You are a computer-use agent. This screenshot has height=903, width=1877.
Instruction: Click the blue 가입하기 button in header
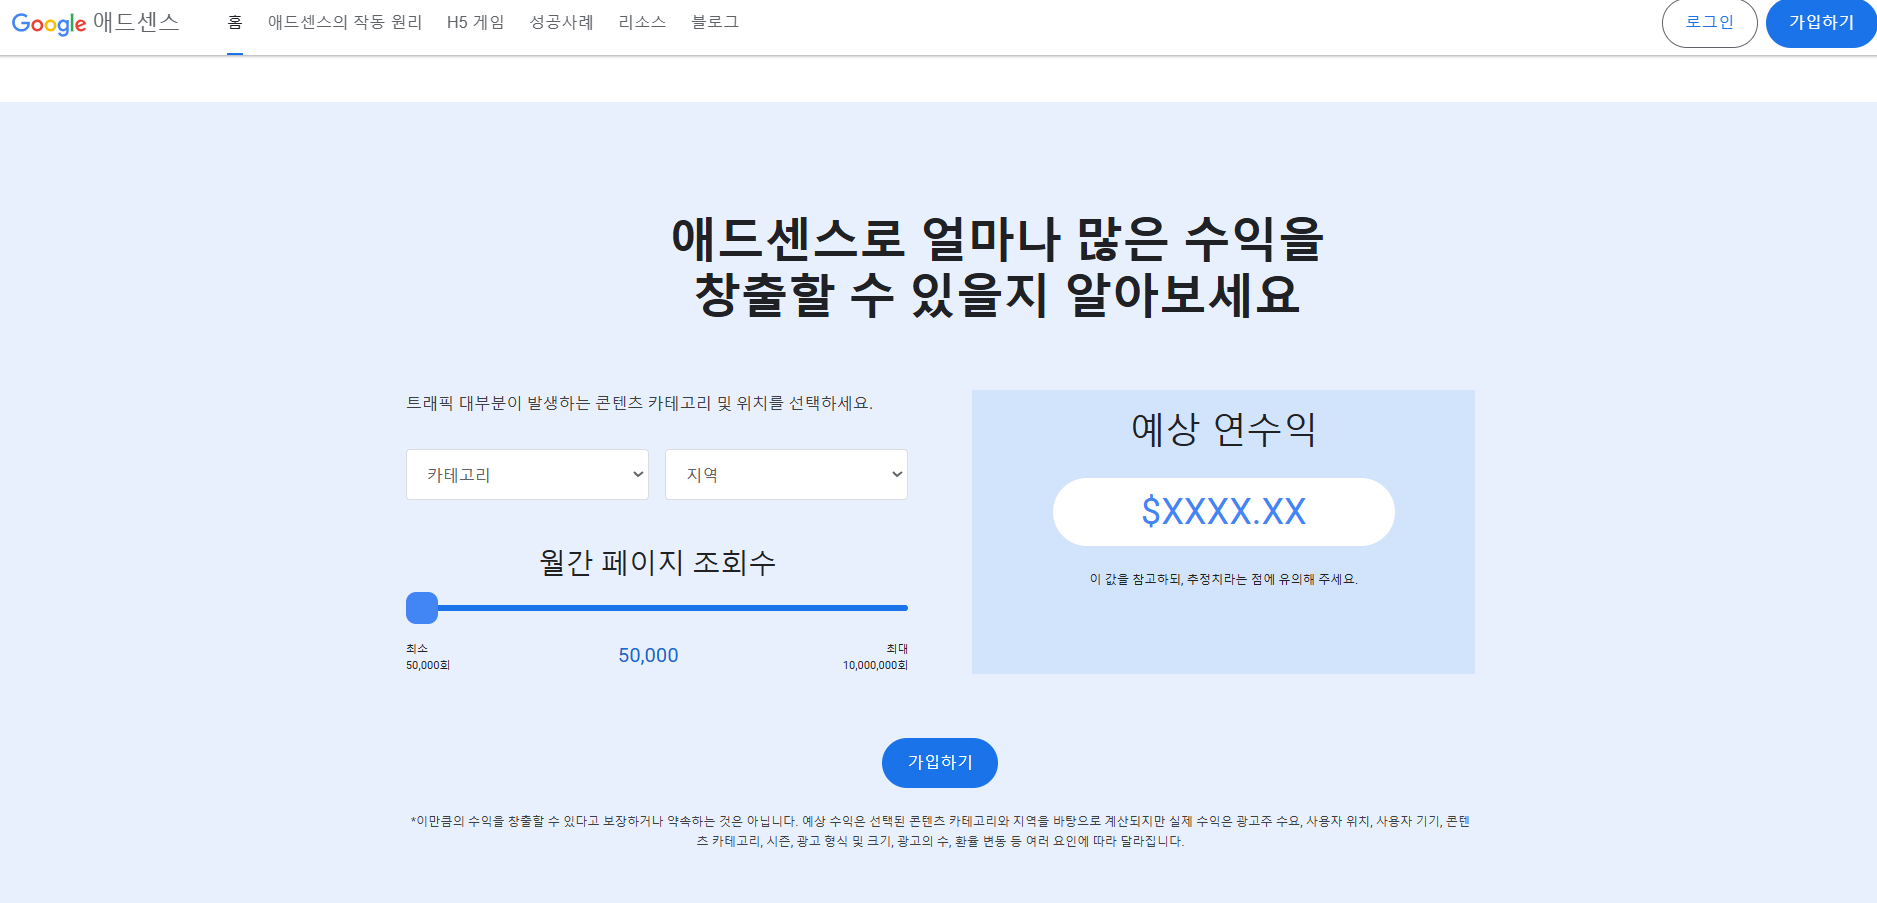point(1821,23)
